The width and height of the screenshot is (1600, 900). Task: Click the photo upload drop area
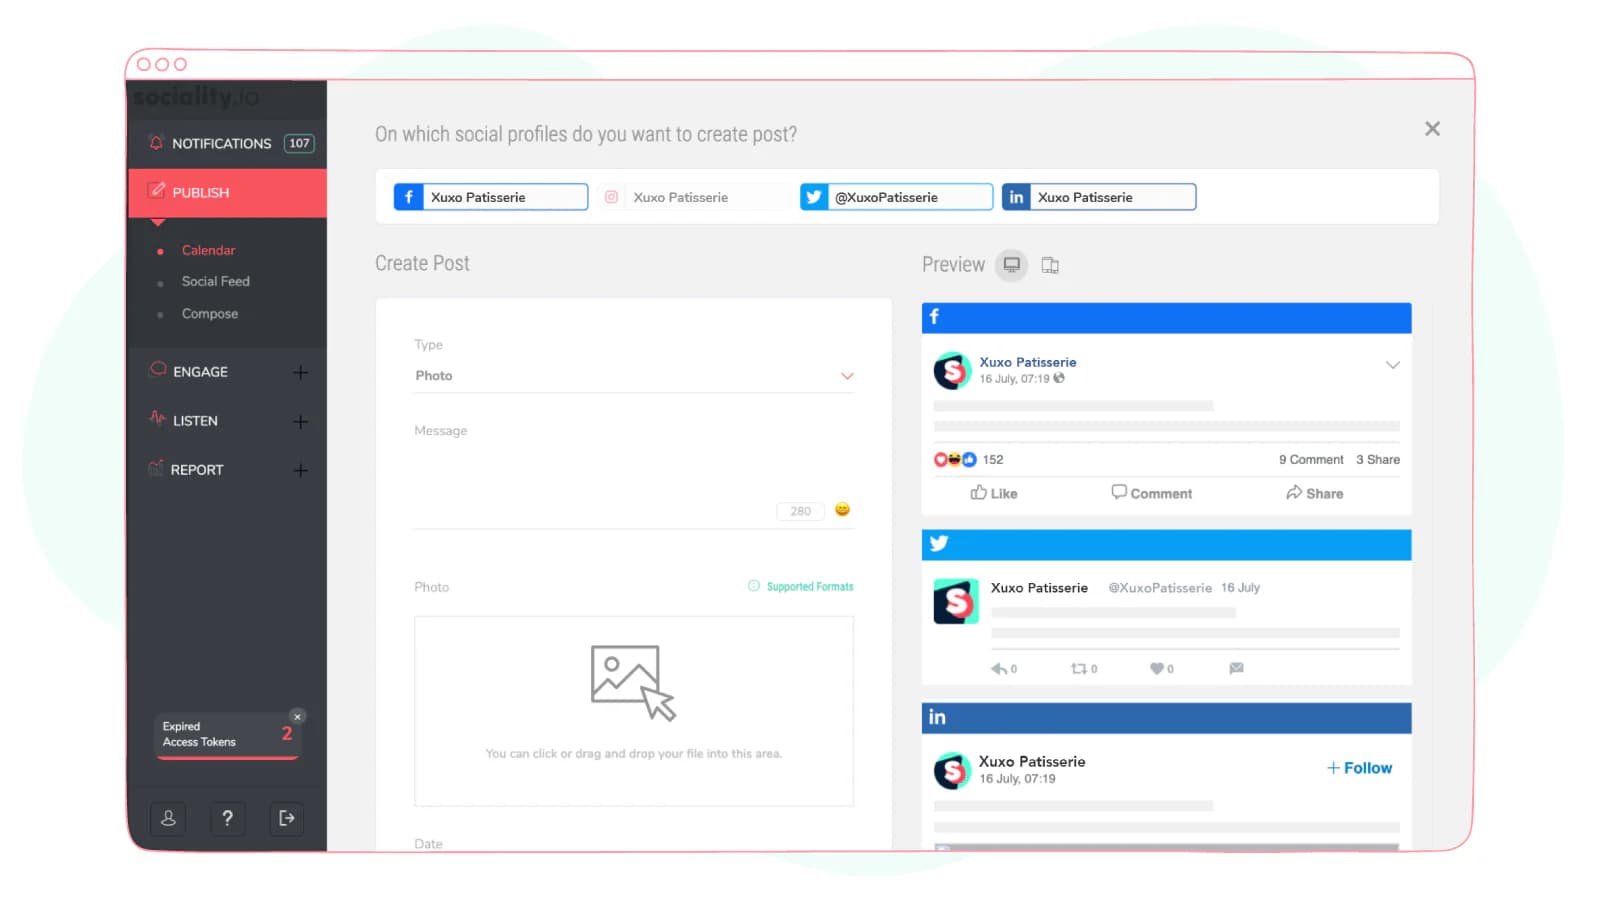[x=634, y=711]
